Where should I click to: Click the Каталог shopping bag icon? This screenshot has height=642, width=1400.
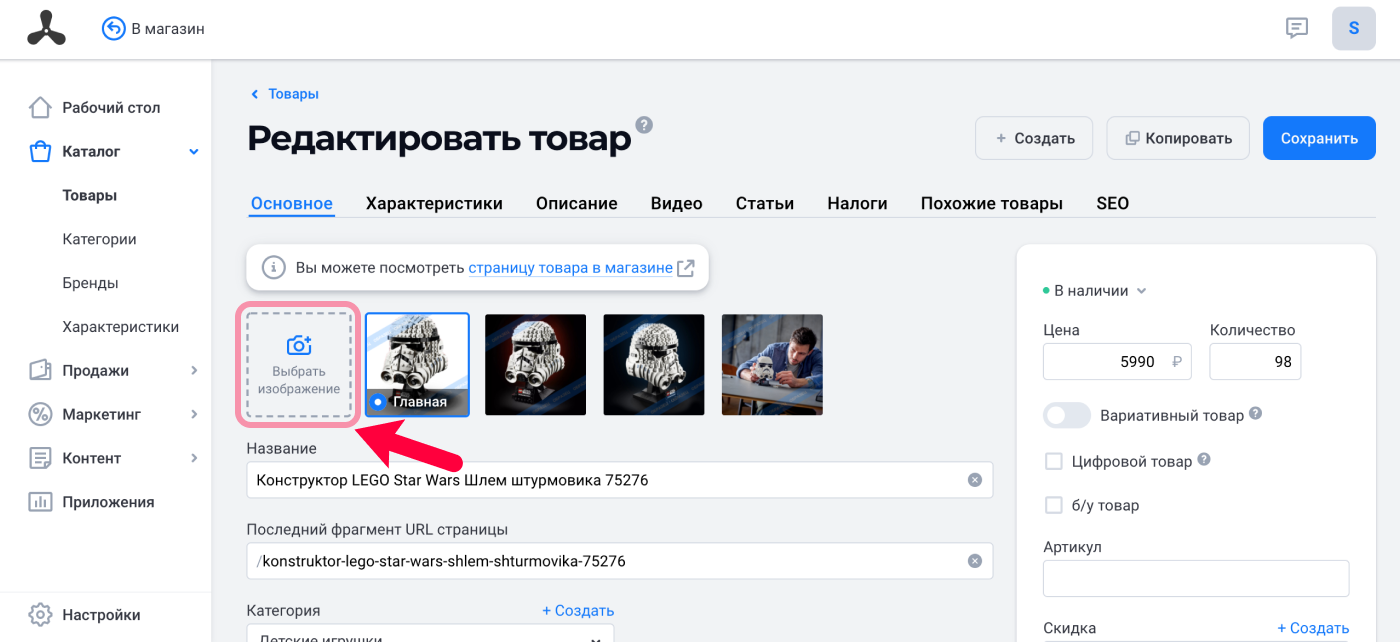(x=40, y=152)
